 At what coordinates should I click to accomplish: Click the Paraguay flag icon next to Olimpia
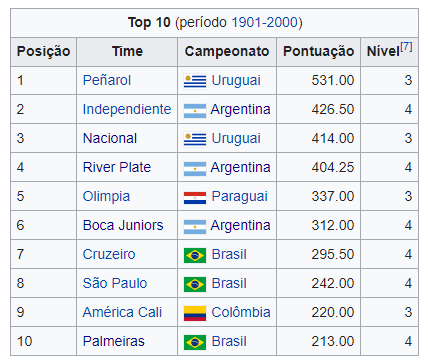(195, 197)
